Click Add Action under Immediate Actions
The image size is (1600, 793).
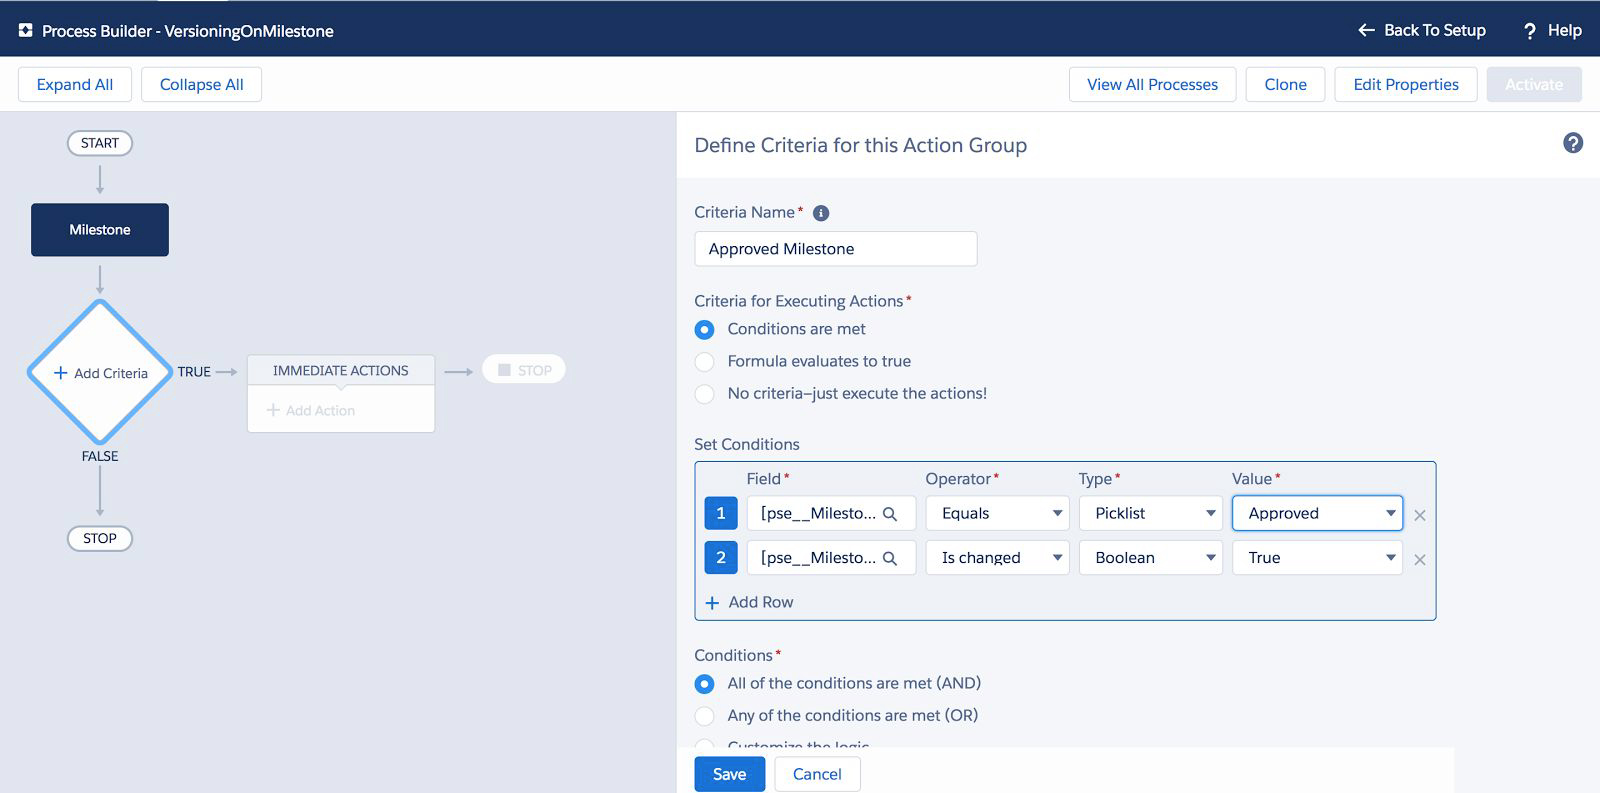tap(311, 410)
